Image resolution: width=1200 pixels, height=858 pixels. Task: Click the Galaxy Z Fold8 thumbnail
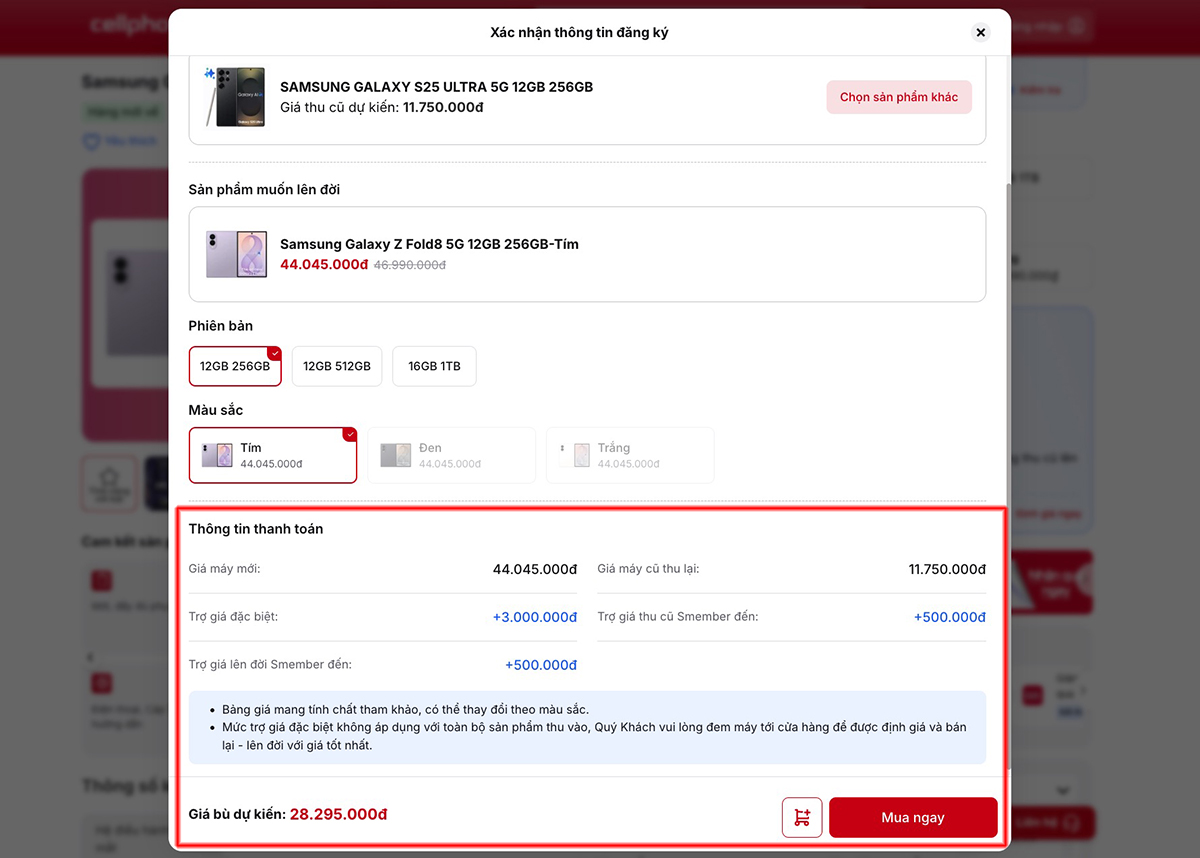click(237, 254)
